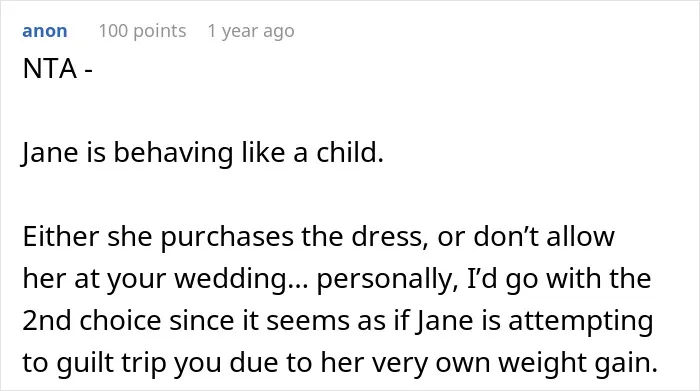Click the word child in the second line

(x=350, y=153)
